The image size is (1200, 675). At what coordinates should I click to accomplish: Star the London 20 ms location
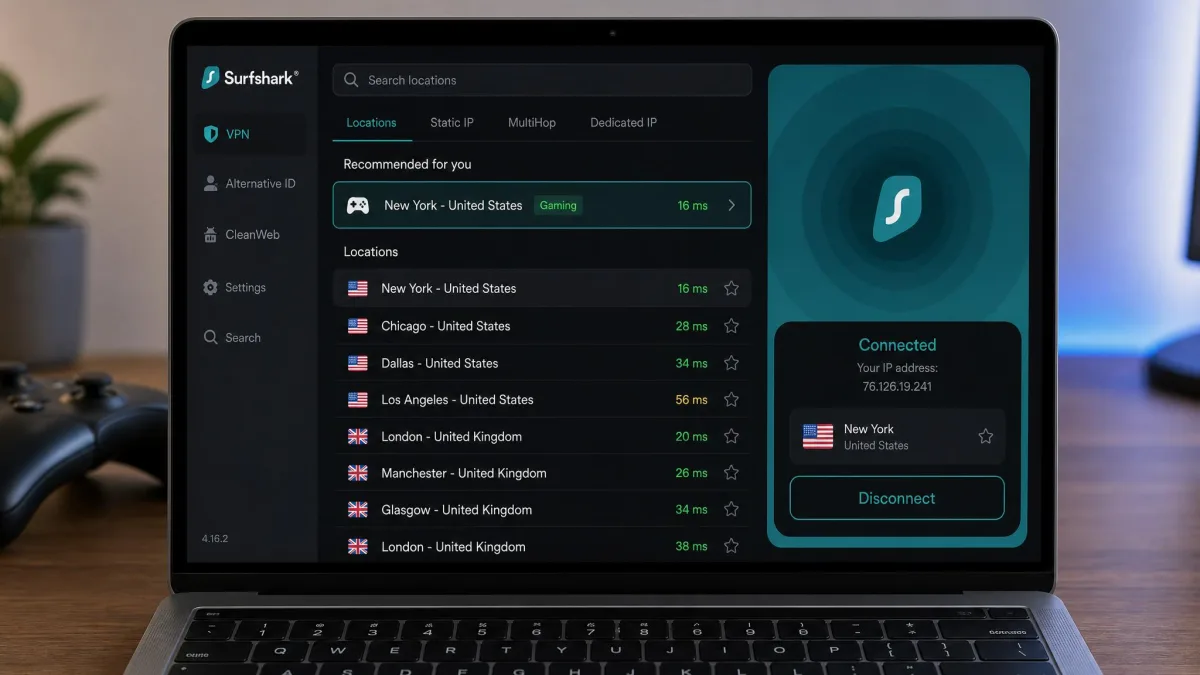pyautogui.click(x=731, y=436)
